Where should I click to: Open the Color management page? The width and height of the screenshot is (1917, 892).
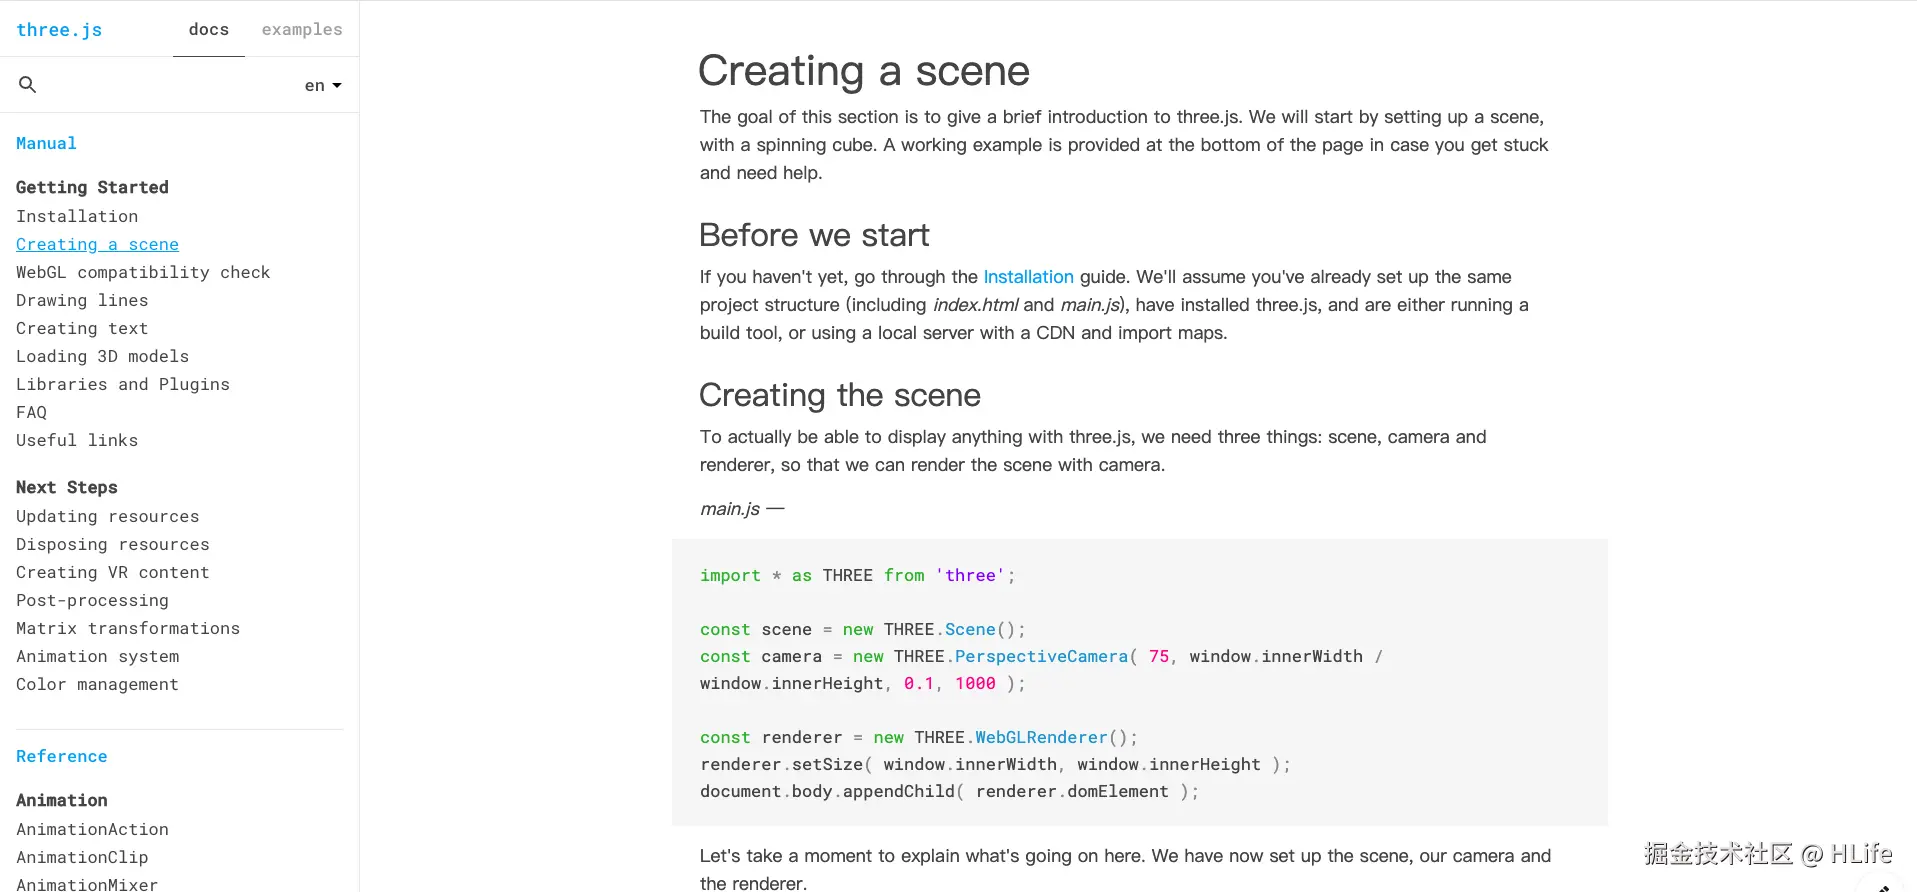[97, 685]
